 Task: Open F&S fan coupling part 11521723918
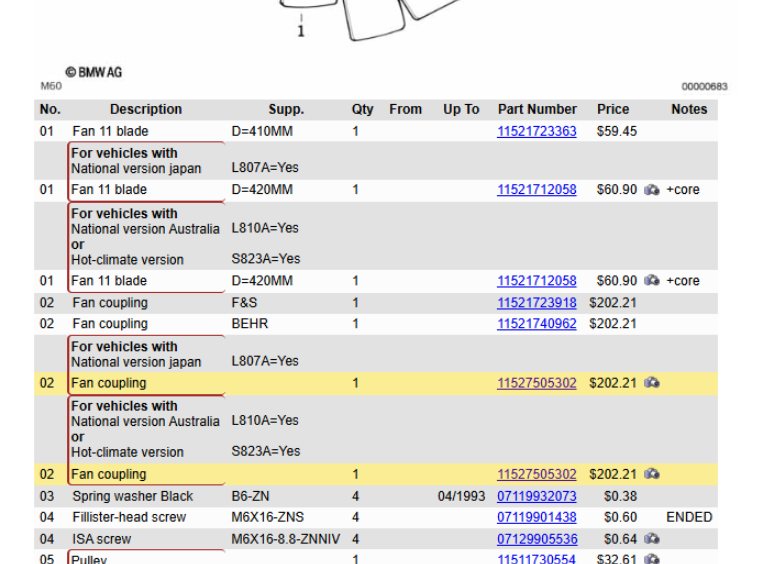coord(537,303)
